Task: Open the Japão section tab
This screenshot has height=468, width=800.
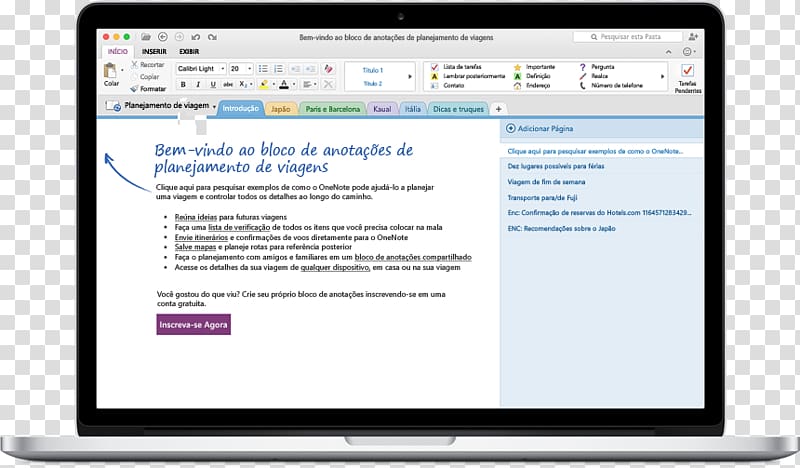Action: click(x=281, y=109)
